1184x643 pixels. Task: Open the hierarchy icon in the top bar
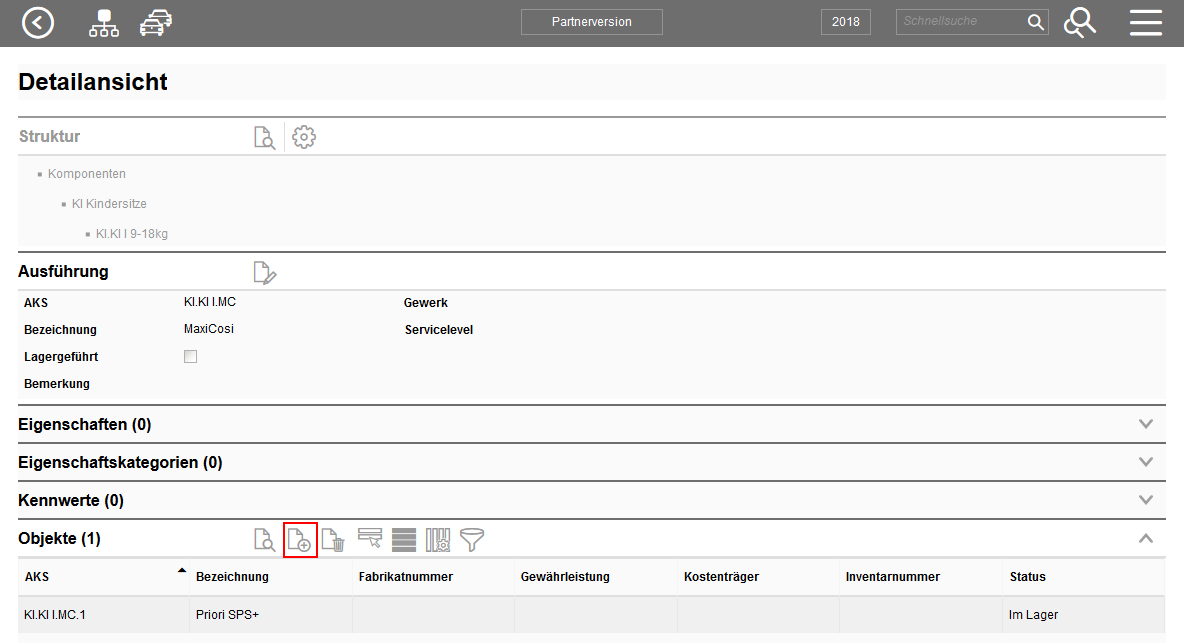point(103,21)
